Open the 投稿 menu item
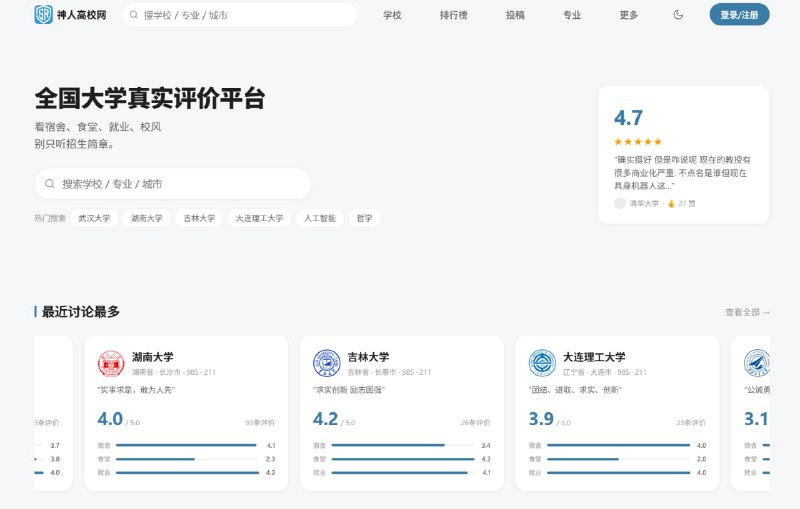 click(515, 15)
